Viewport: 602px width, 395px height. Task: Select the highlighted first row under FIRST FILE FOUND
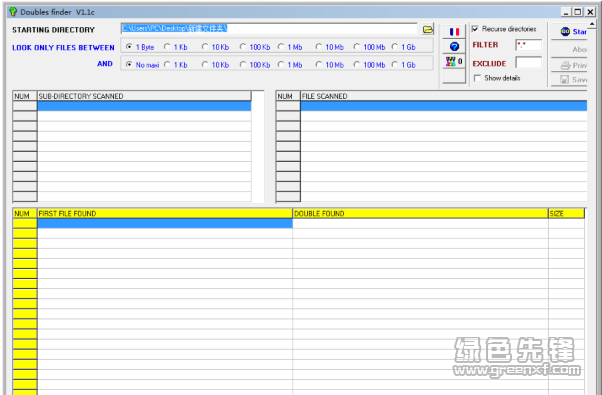[x=165, y=223]
